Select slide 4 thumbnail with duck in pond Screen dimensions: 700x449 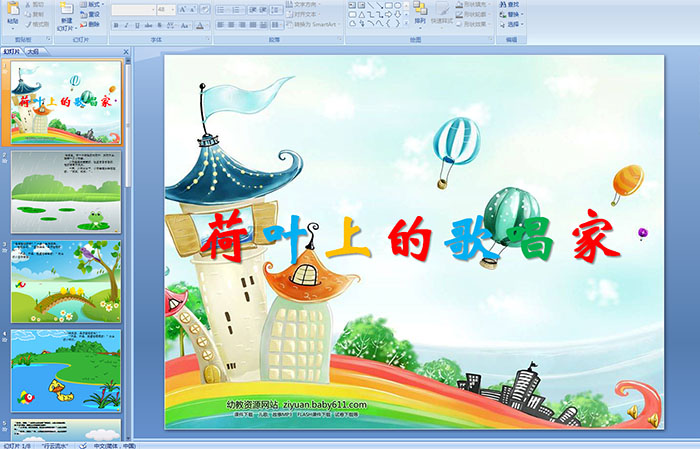[66, 370]
